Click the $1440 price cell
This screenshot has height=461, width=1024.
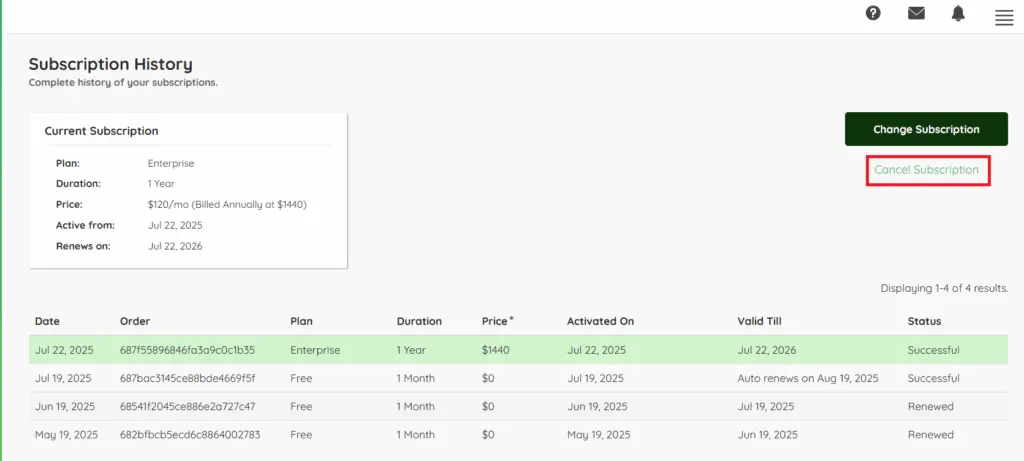496,350
